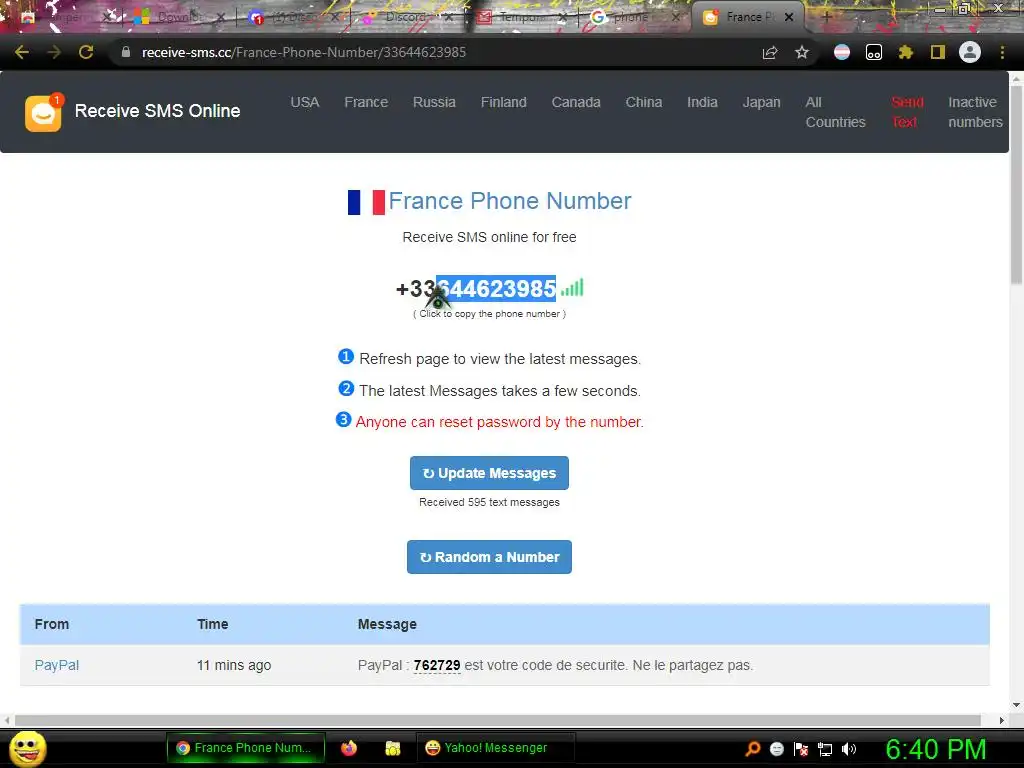
Task: Click 'Received 595 text messages' text
Action: pos(489,502)
